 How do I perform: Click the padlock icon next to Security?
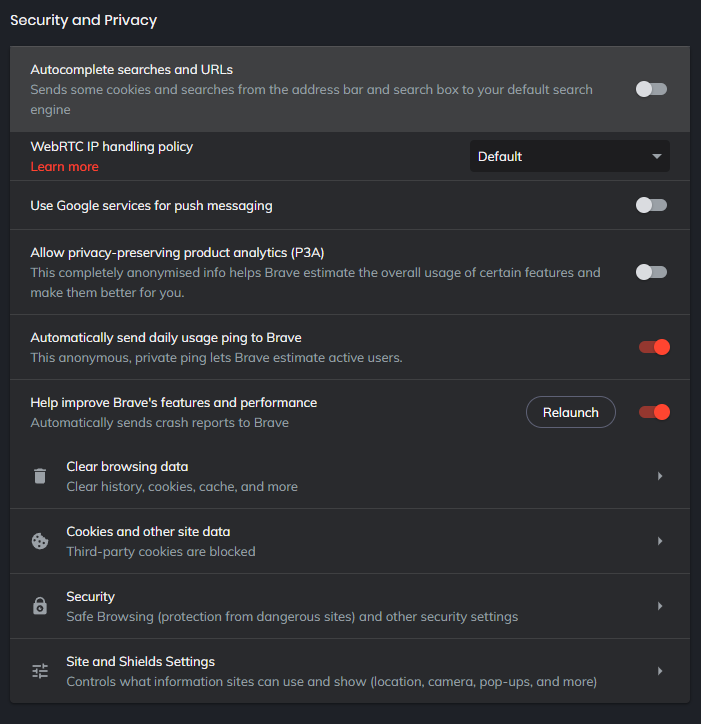40,606
